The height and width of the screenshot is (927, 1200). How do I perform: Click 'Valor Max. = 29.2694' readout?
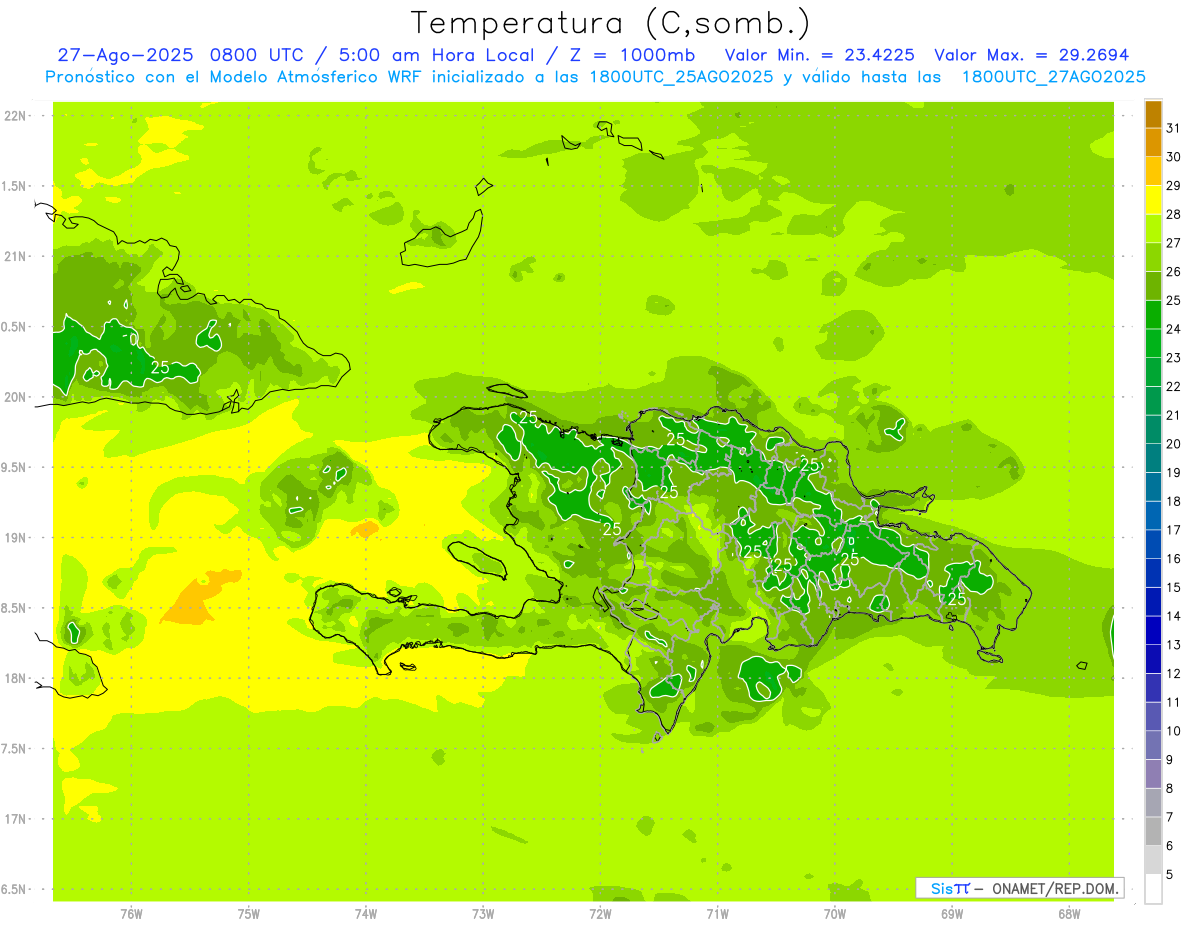pos(1031,55)
